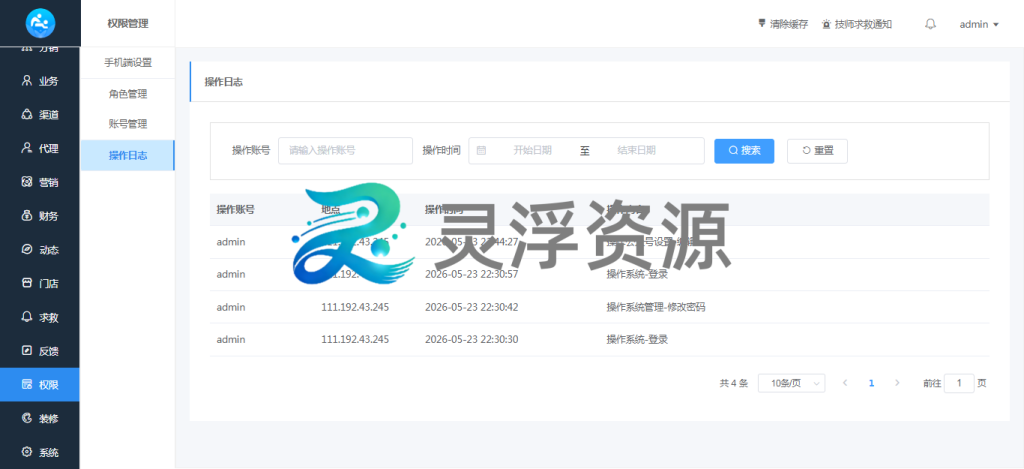
Task: Open the 代理 sidebar section
Action: (x=40, y=148)
